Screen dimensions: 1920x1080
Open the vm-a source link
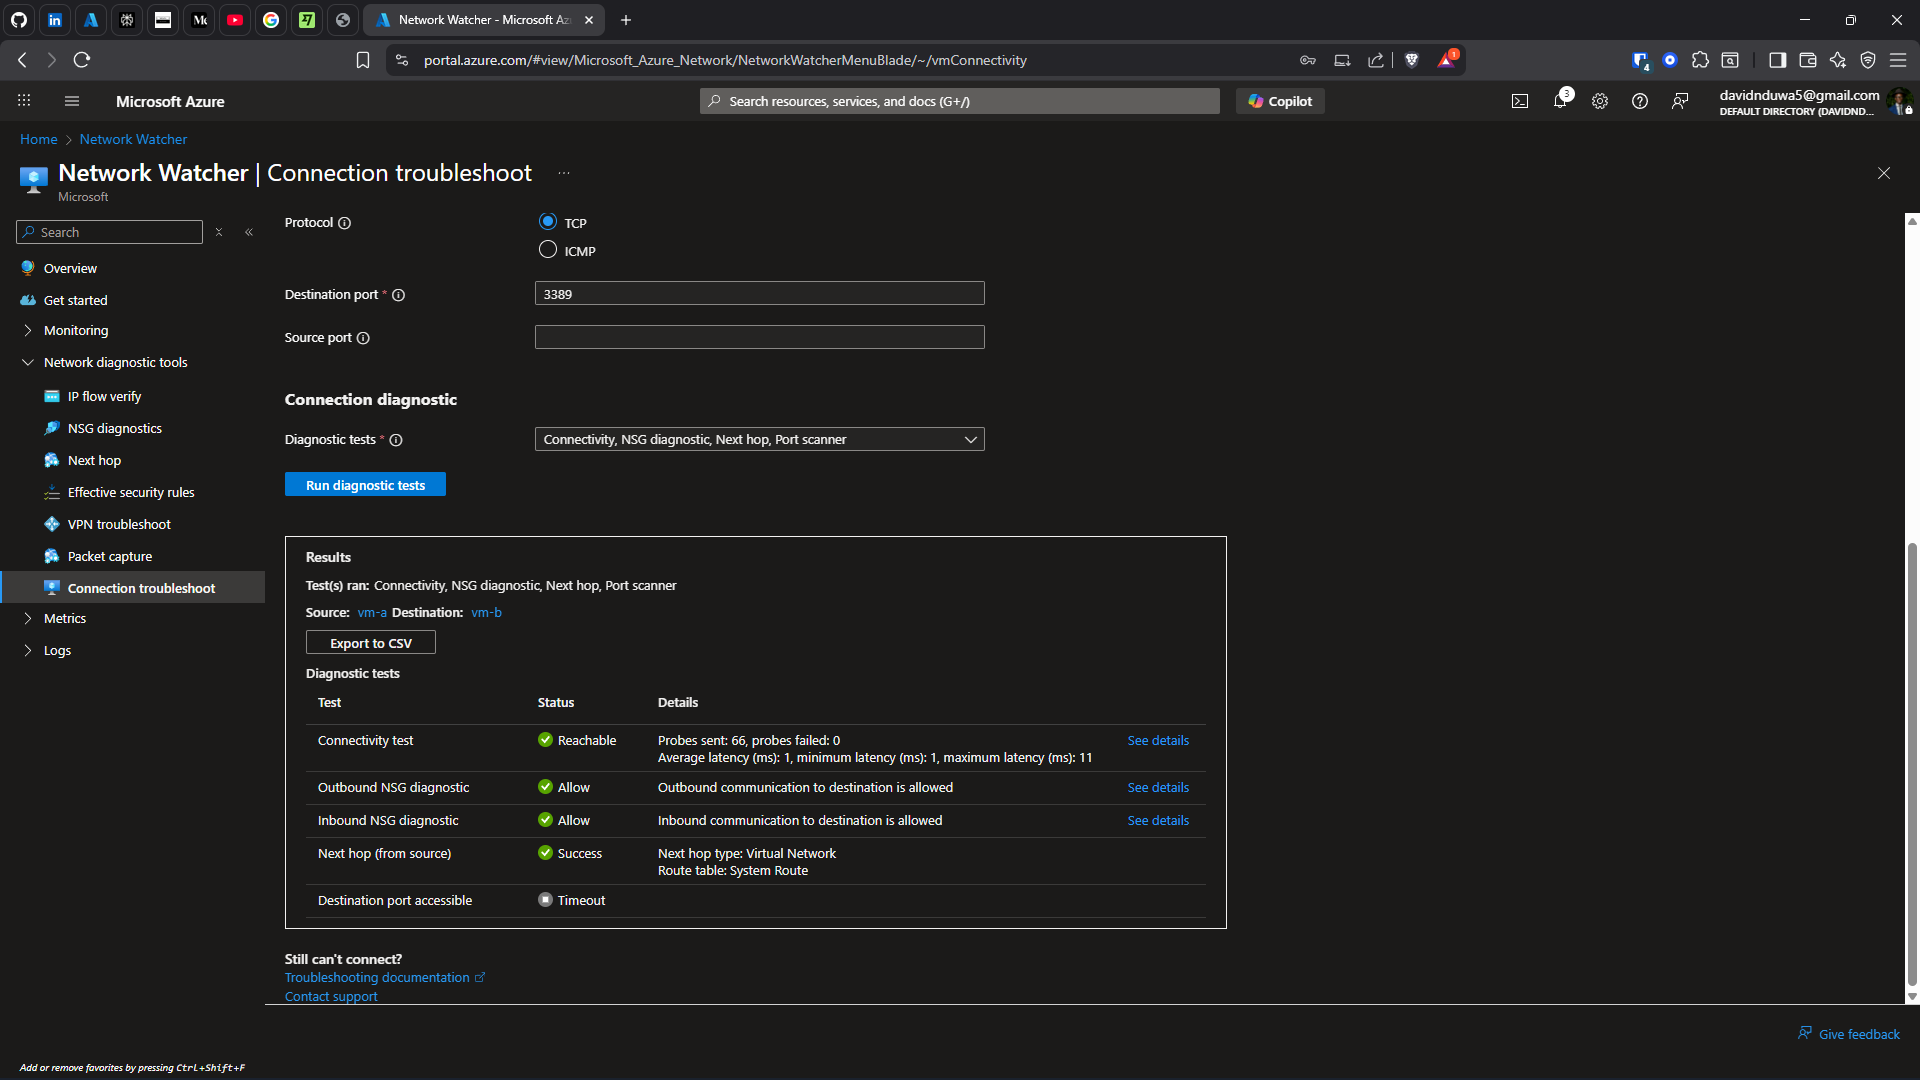pyautogui.click(x=372, y=613)
